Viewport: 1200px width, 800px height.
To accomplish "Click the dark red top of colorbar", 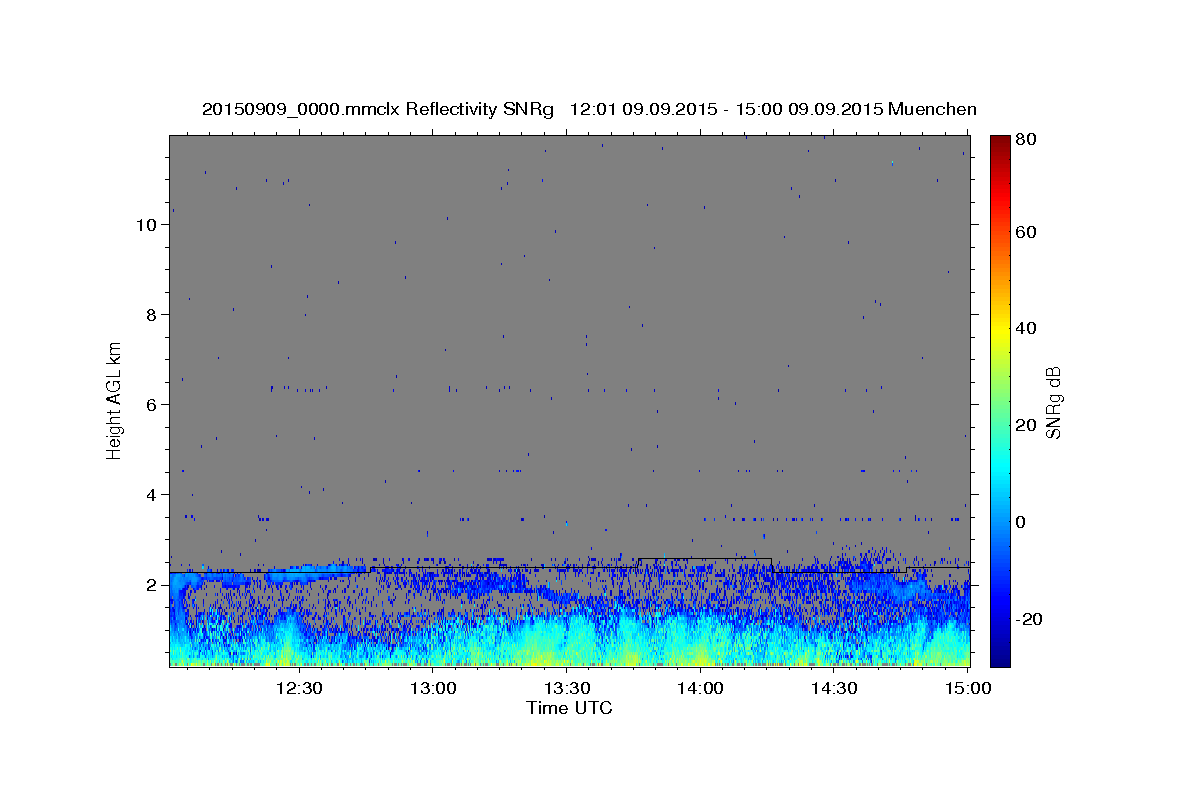I will (x=1000, y=145).
